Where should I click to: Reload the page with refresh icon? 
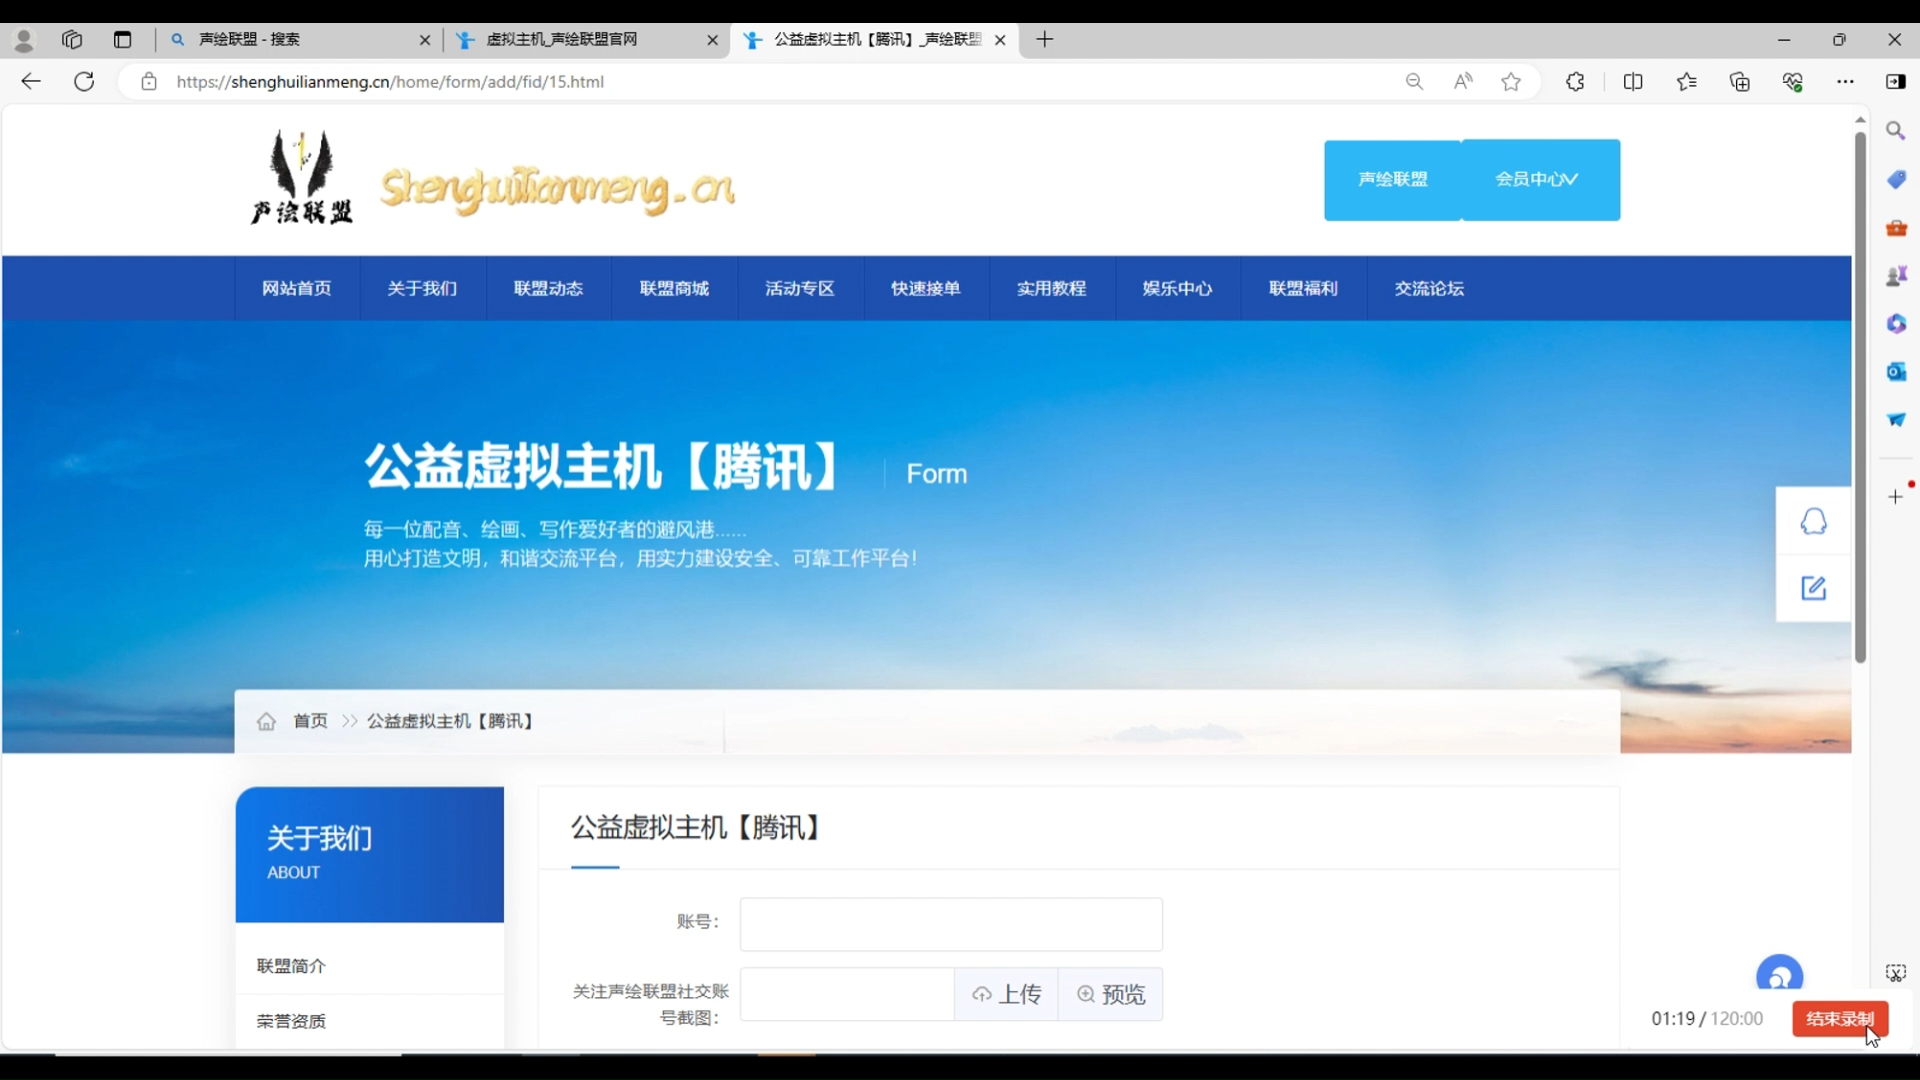click(84, 82)
